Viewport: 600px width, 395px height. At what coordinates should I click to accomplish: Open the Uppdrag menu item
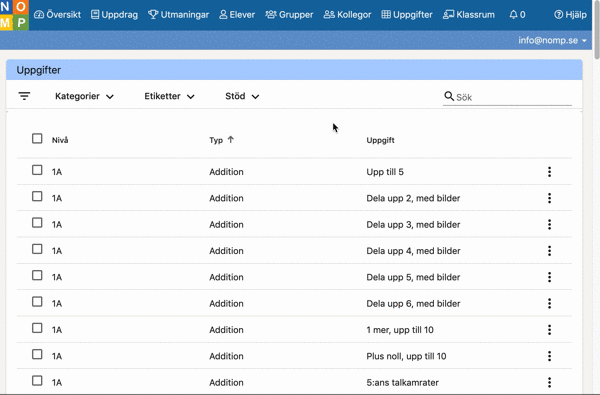[x=114, y=15]
